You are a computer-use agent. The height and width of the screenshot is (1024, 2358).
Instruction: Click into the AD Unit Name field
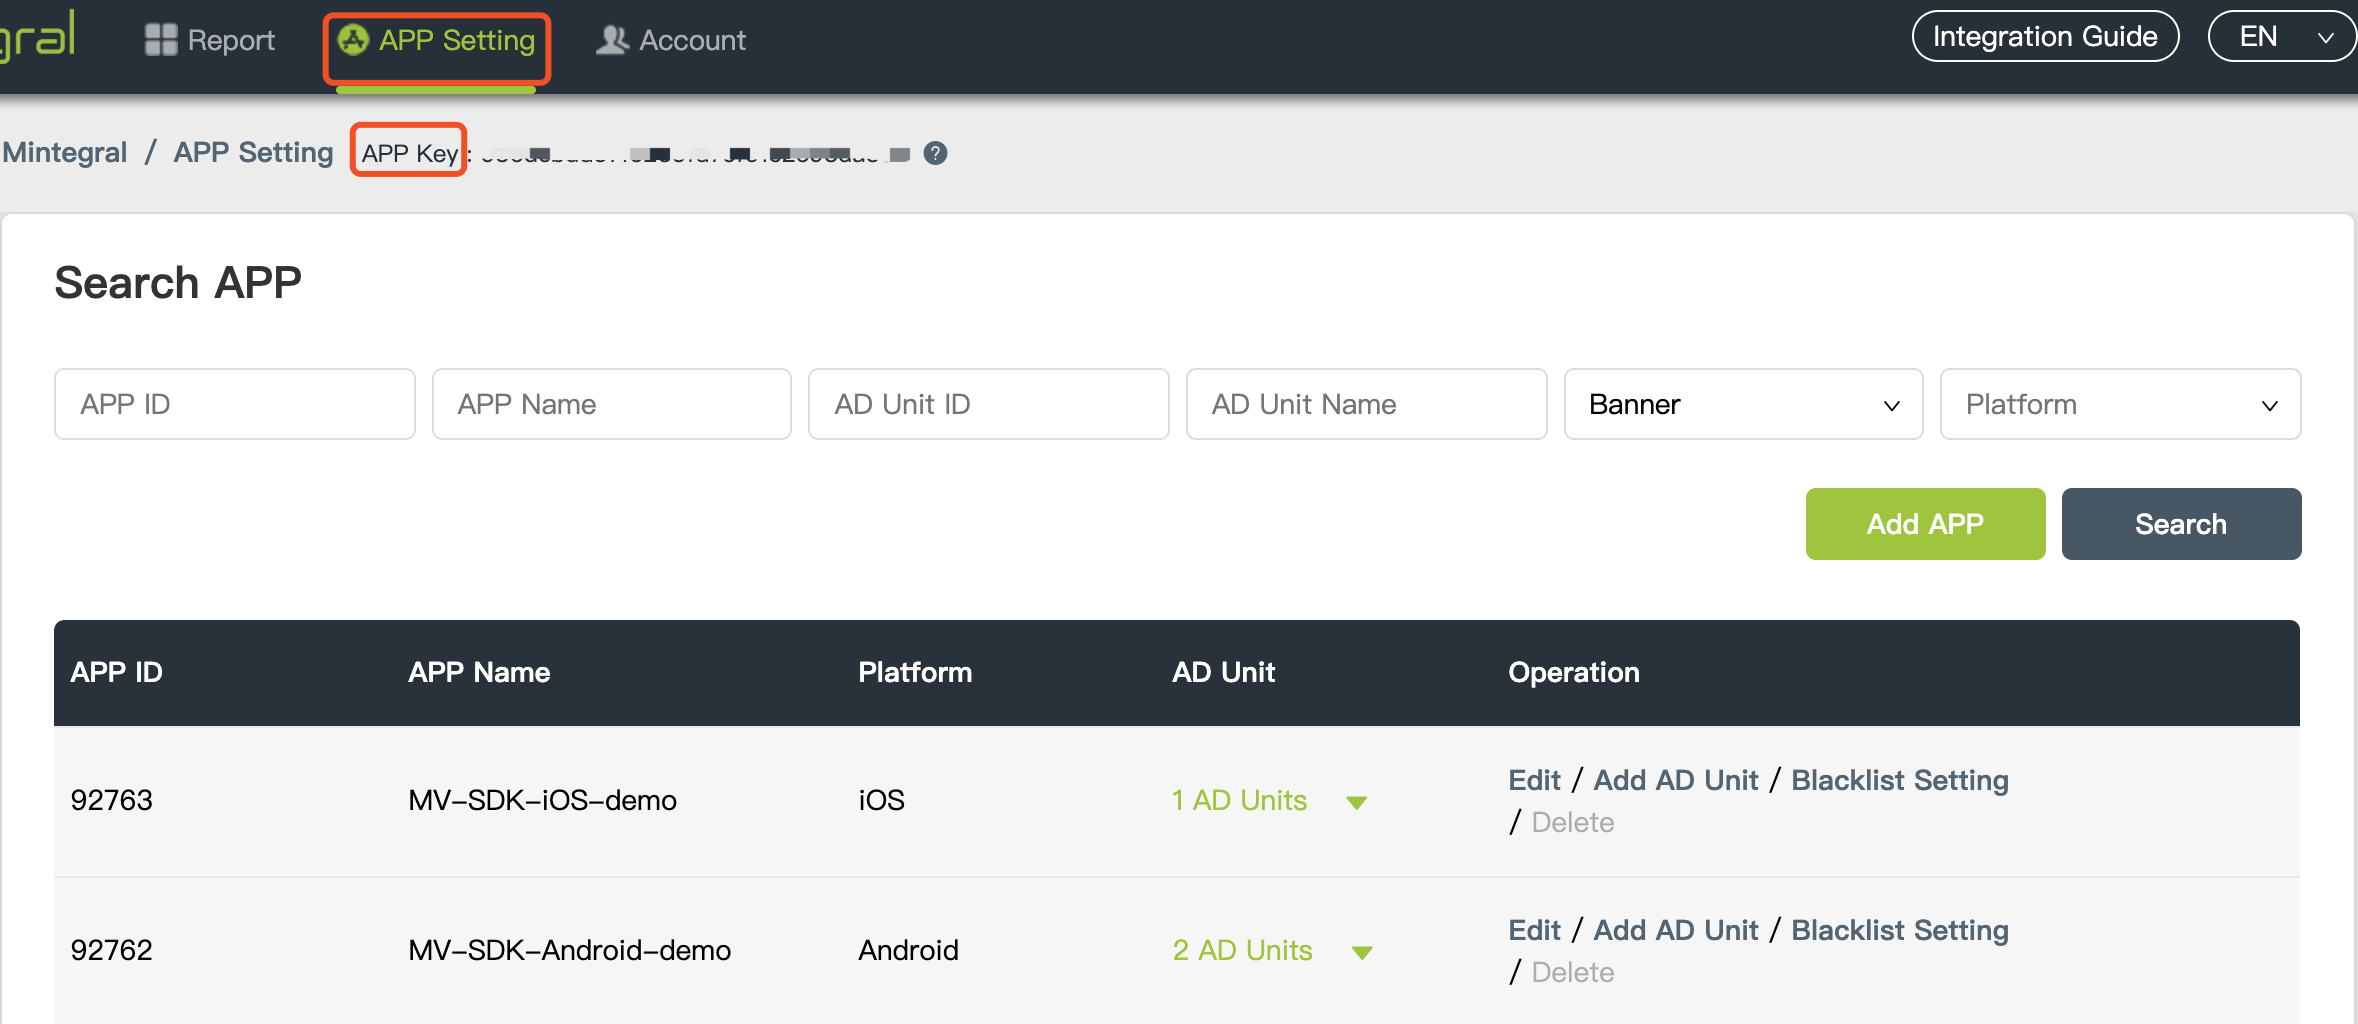1365,404
